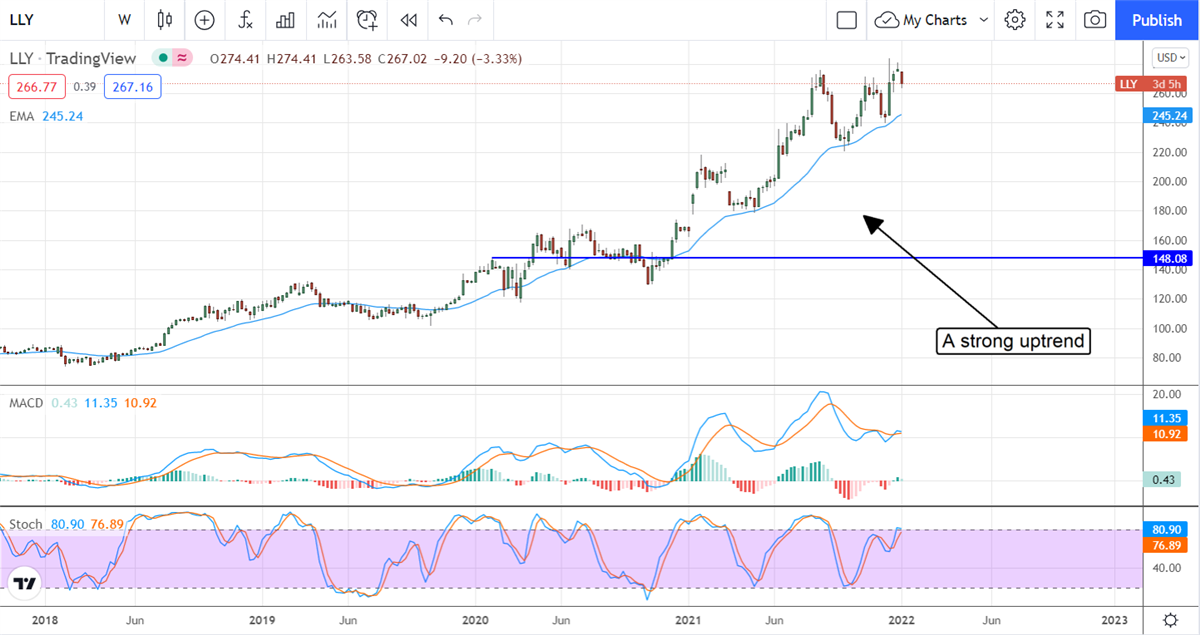Open the indicator templates icon
Screen dimensions: 1200x635
[x=326, y=19]
